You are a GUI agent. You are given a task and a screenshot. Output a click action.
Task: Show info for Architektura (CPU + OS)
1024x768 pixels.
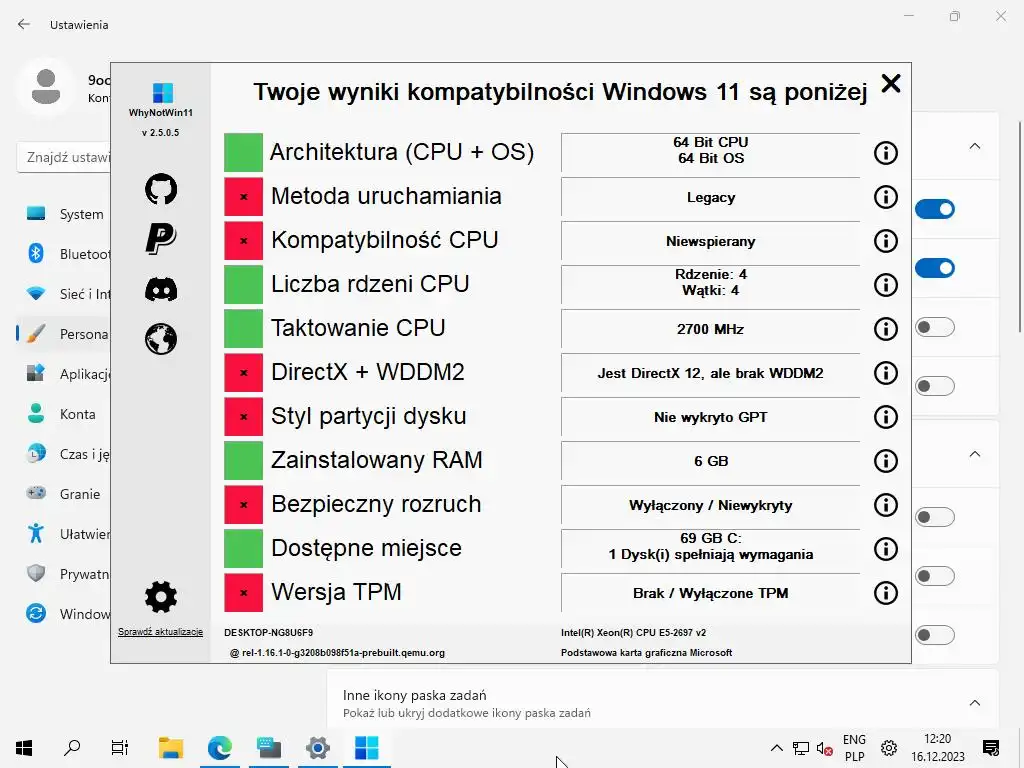pyautogui.click(x=886, y=153)
